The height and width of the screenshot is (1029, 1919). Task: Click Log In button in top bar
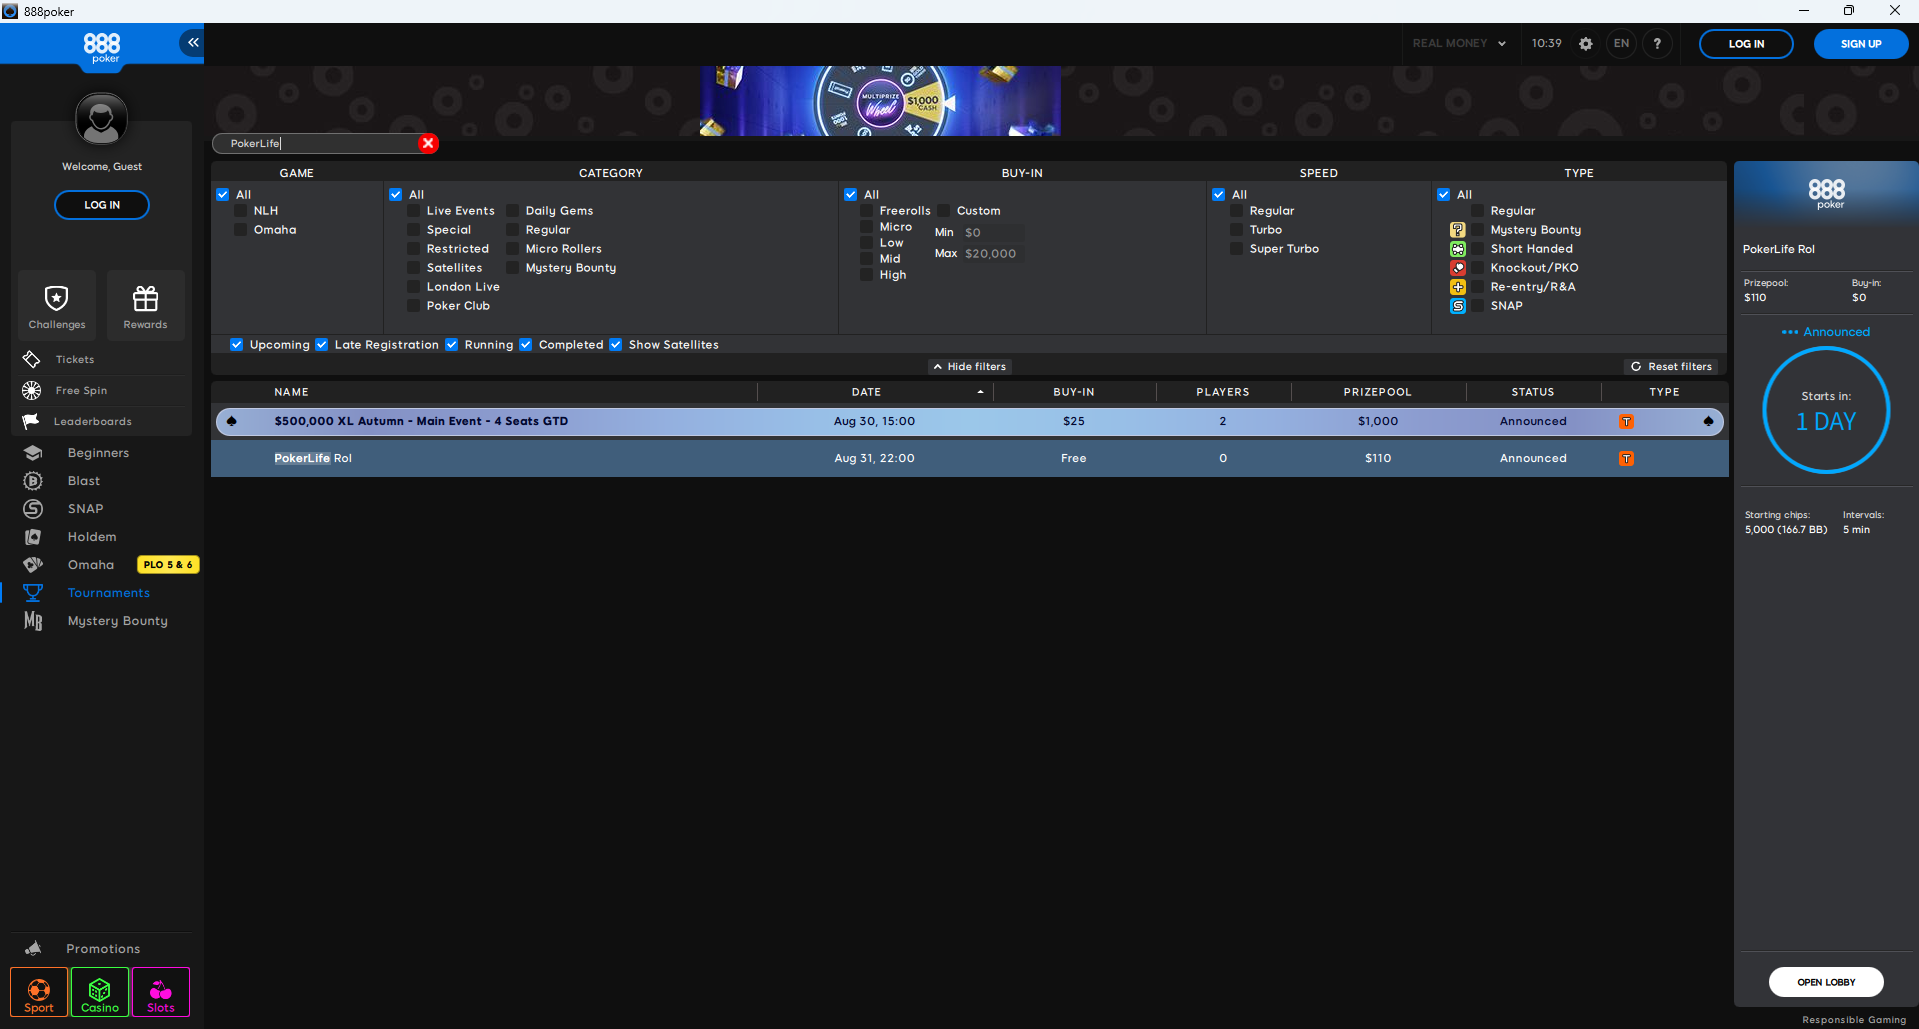coord(1746,44)
